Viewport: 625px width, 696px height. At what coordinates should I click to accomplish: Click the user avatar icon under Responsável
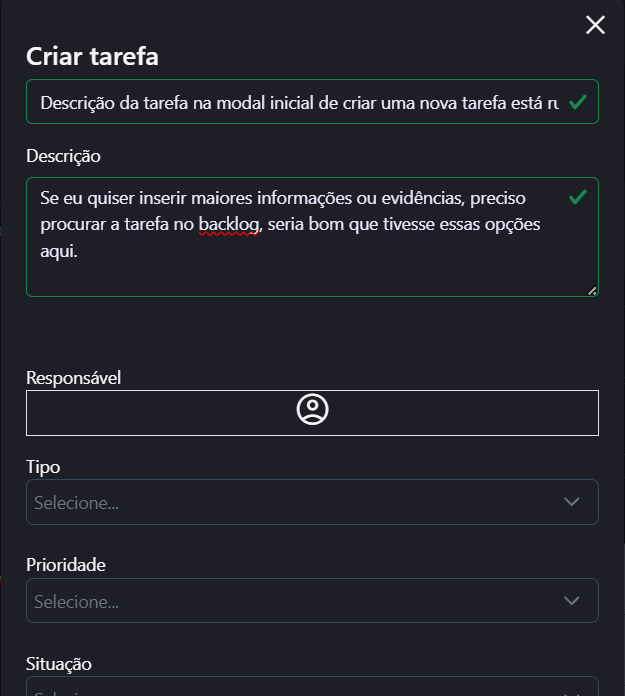point(312,410)
